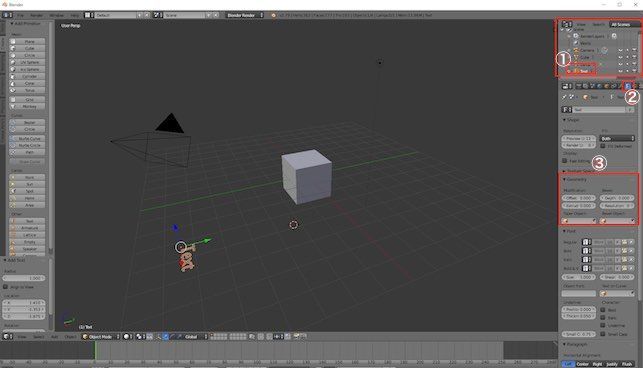Toggle the Small Caps checkbox
This screenshot has width=643, height=368.
point(603,334)
